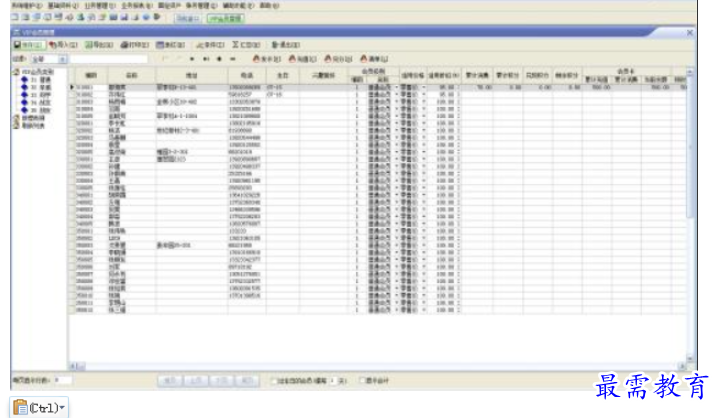Click the first flame-icon card action button
717x418 pixels.
[x=267, y=59]
